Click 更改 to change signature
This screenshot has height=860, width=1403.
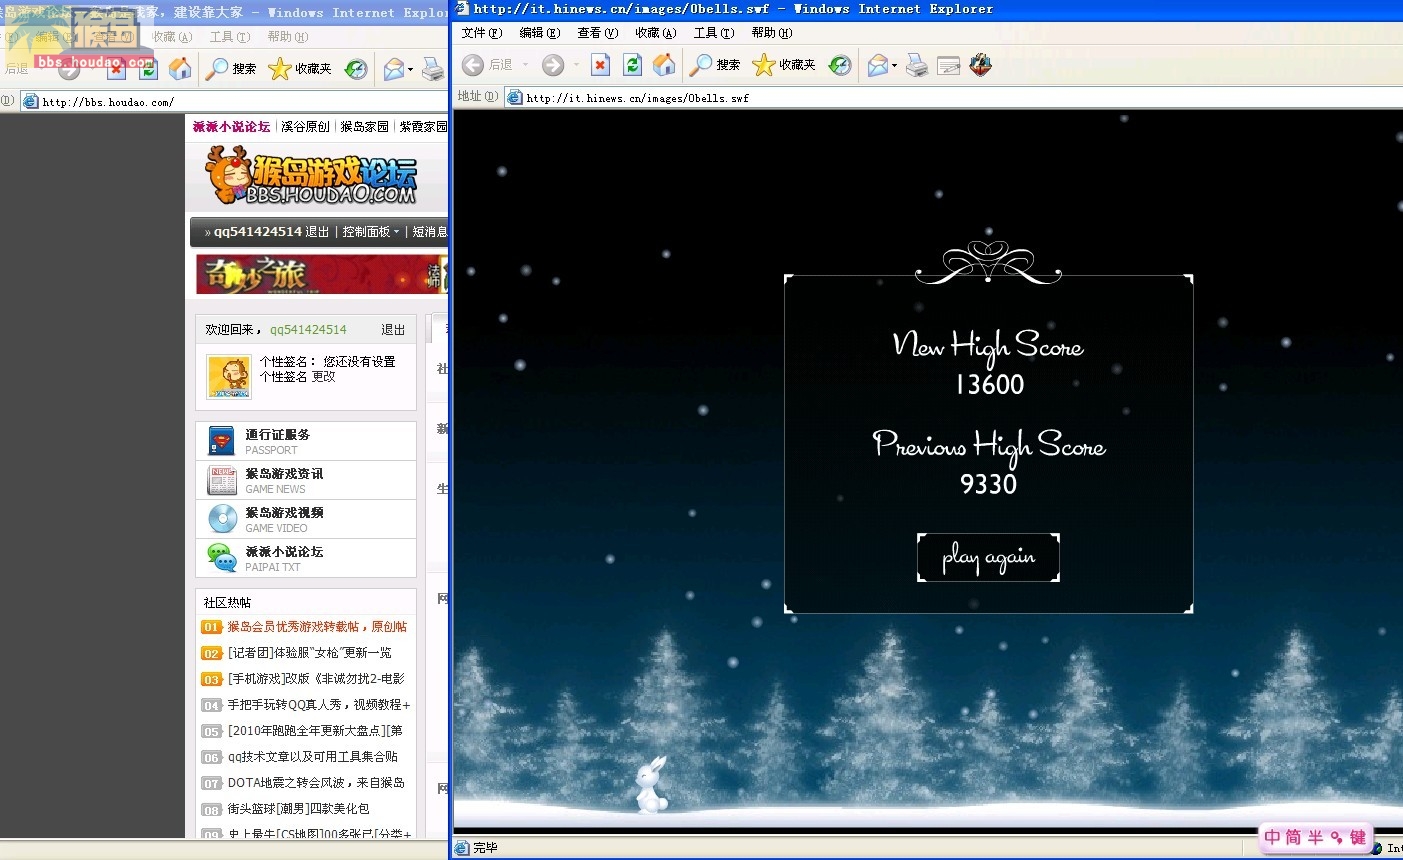pos(323,377)
